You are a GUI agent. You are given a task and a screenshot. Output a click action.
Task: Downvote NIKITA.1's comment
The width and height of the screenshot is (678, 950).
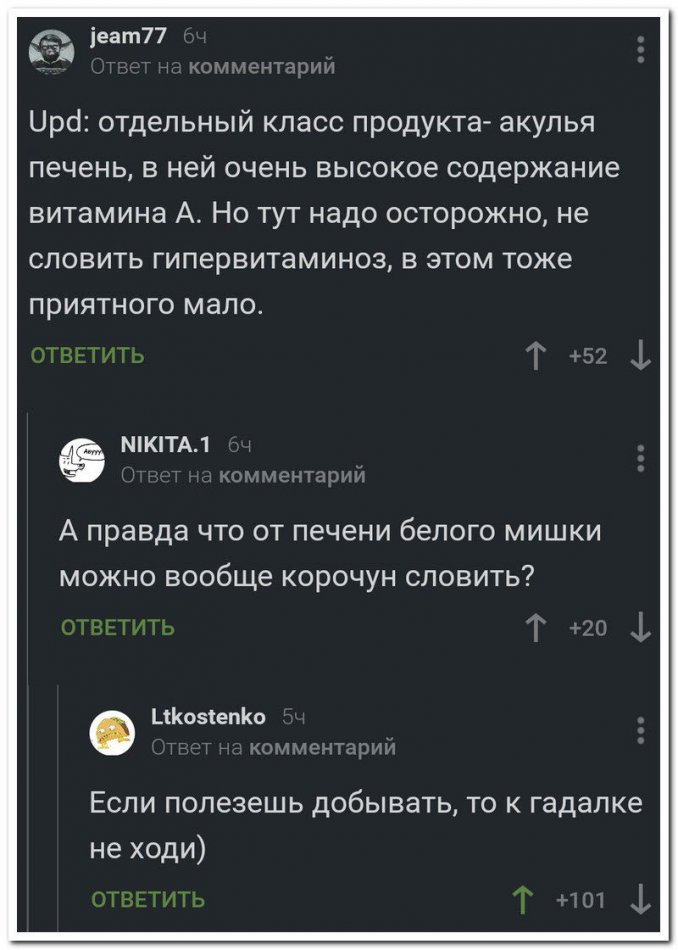(641, 627)
